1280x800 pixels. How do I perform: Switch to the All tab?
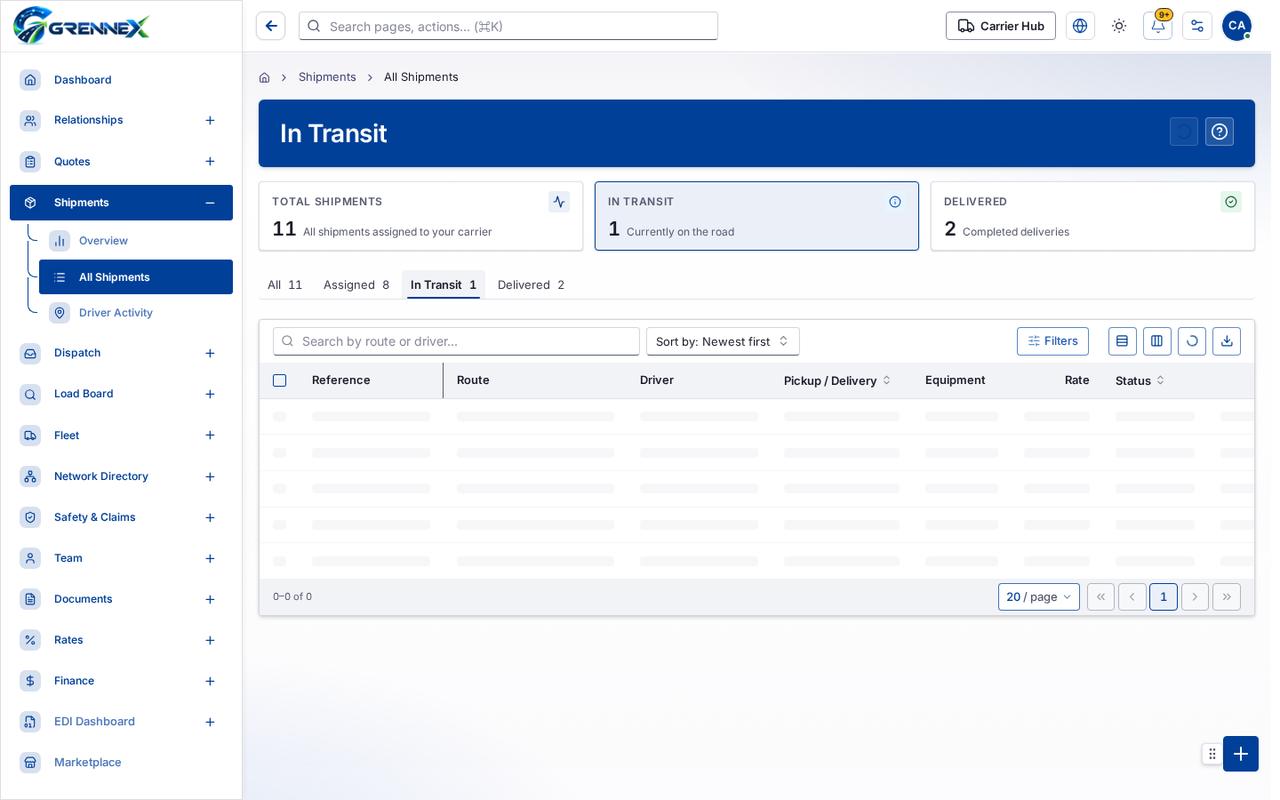[x=285, y=285]
